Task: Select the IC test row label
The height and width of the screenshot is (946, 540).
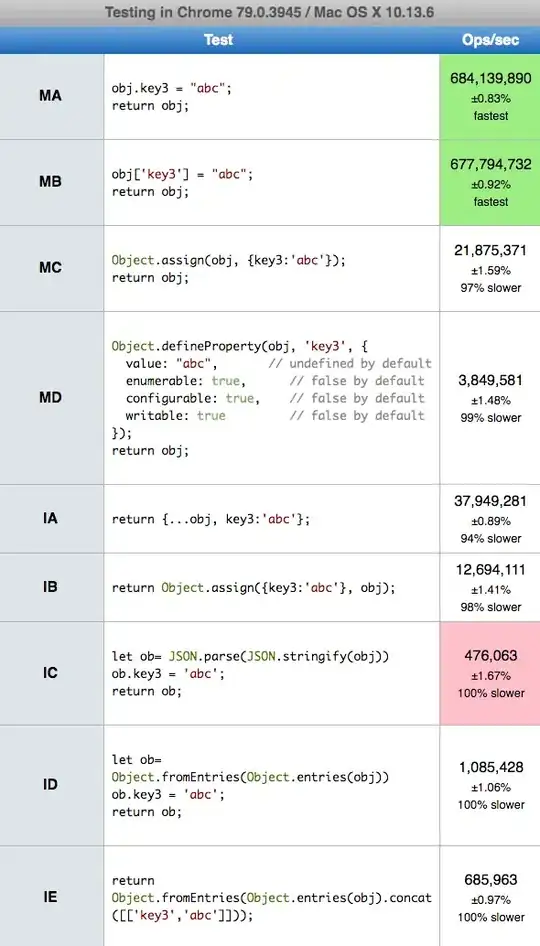Action: (x=50, y=673)
